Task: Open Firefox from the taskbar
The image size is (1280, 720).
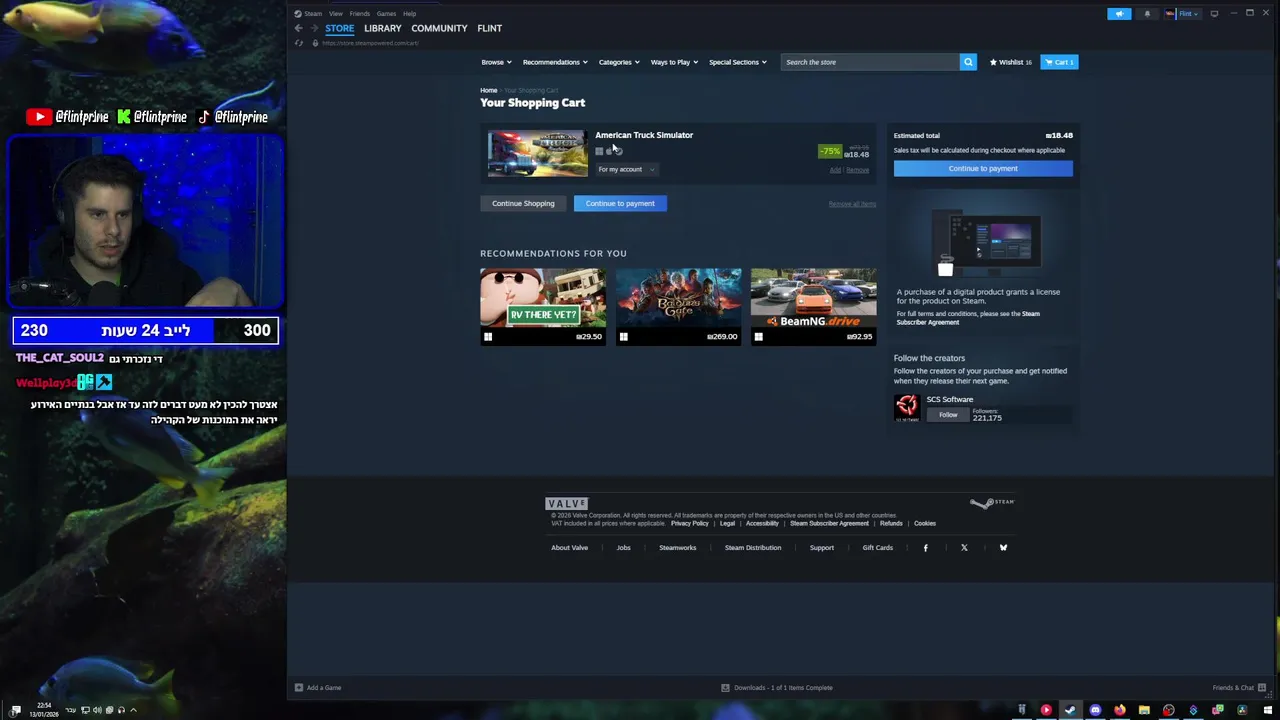Action: coord(1119,710)
